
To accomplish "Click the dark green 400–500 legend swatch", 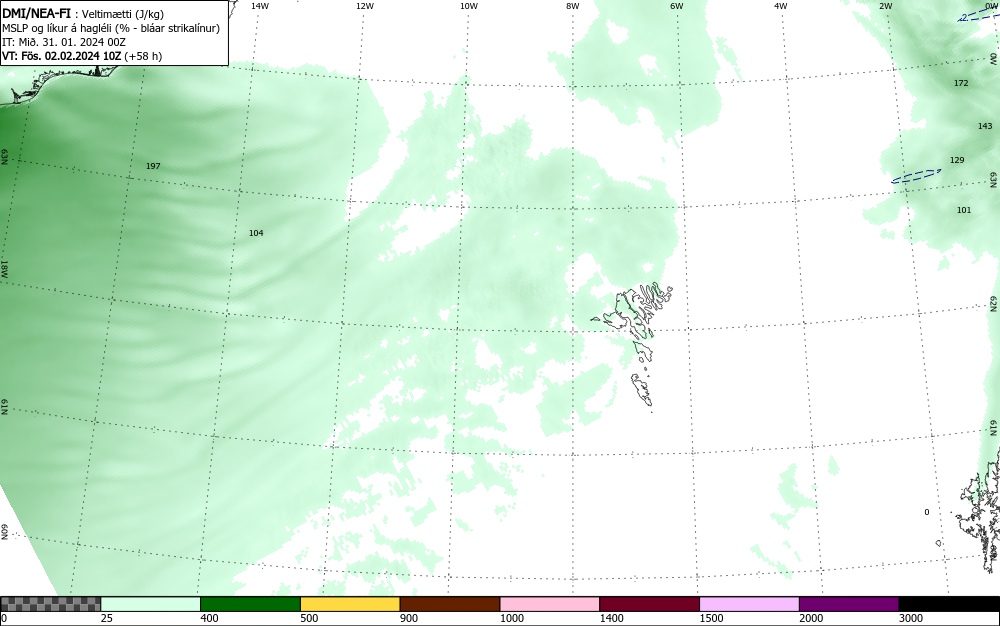I will point(250,604).
